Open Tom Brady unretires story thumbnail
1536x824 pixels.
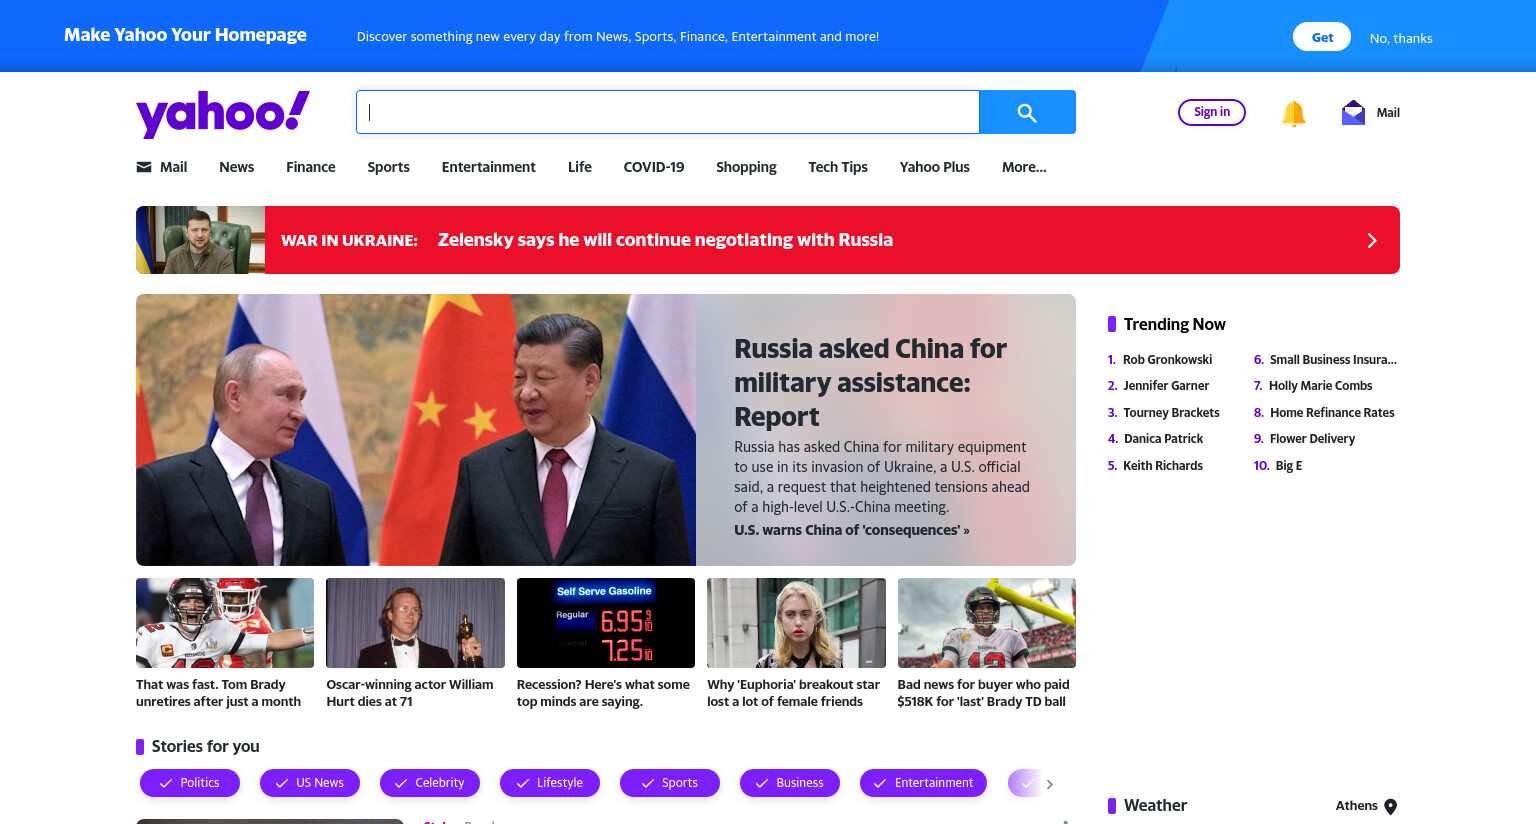pyautogui.click(x=225, y=623)
